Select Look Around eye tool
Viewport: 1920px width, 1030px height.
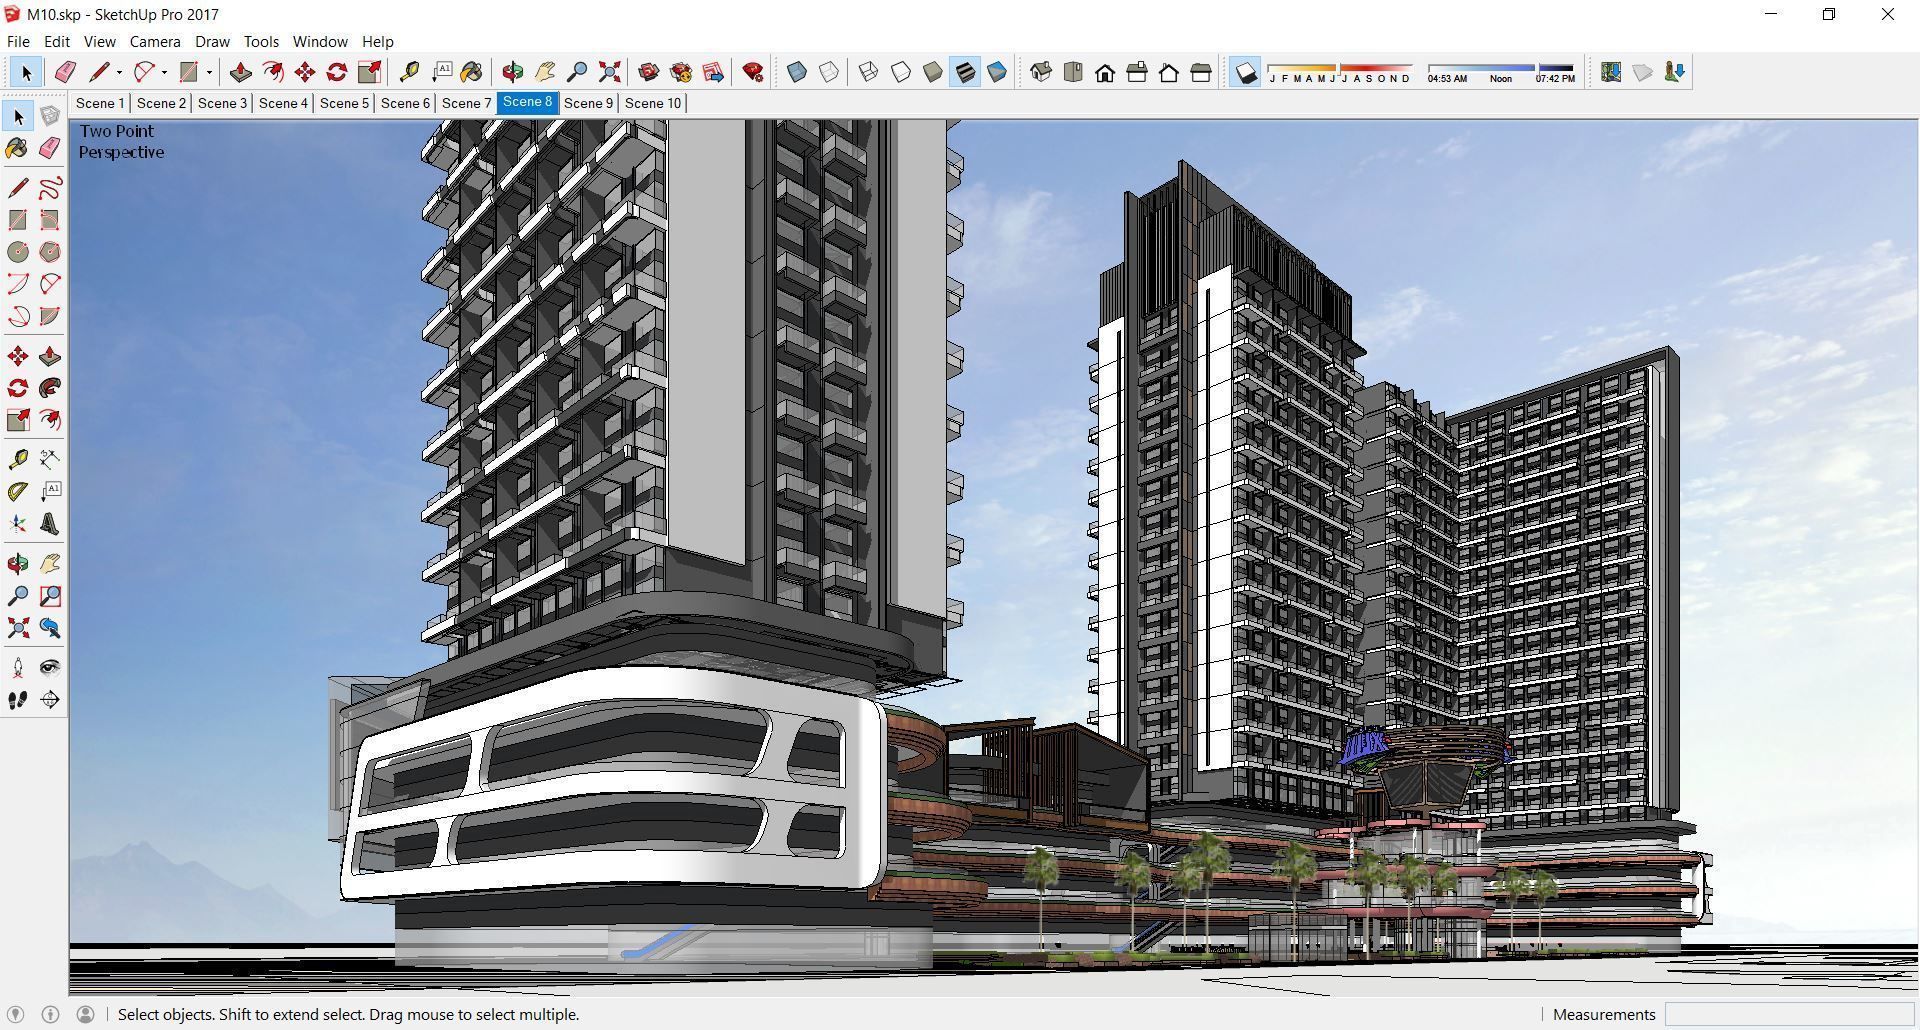pos(50,668)
